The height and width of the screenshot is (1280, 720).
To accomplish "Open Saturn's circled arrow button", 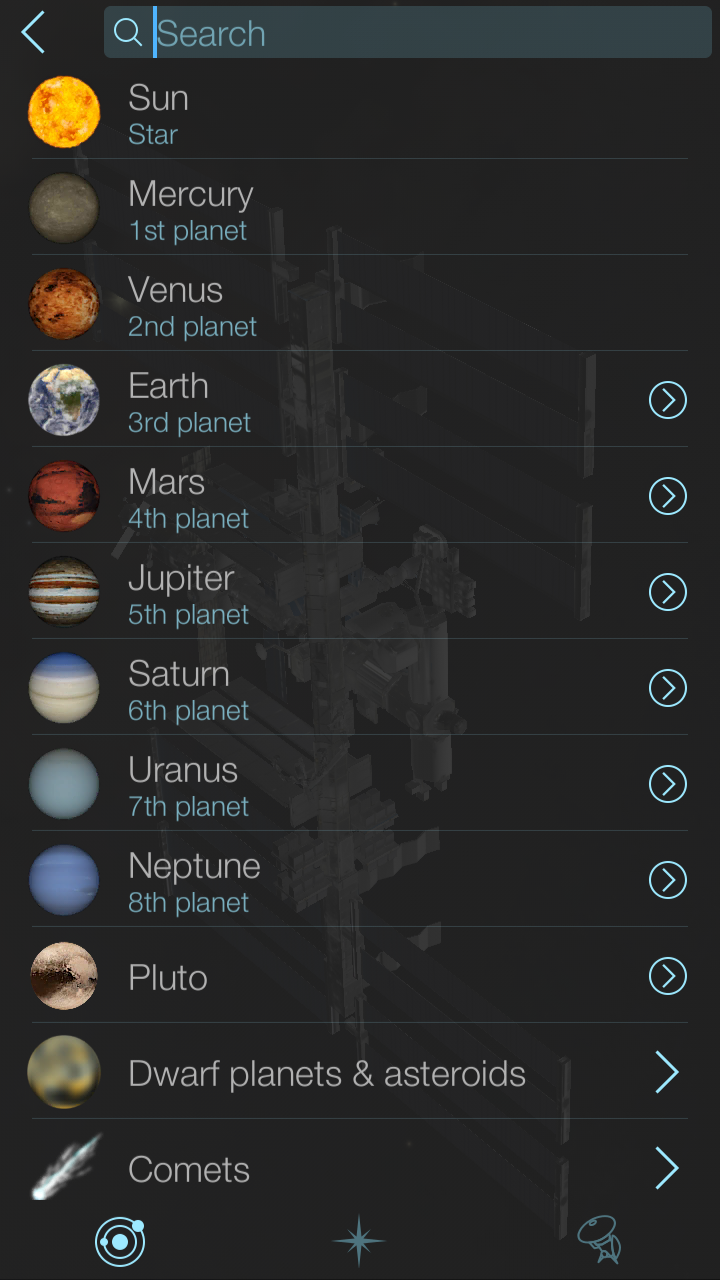I will [x=668, y=689].
